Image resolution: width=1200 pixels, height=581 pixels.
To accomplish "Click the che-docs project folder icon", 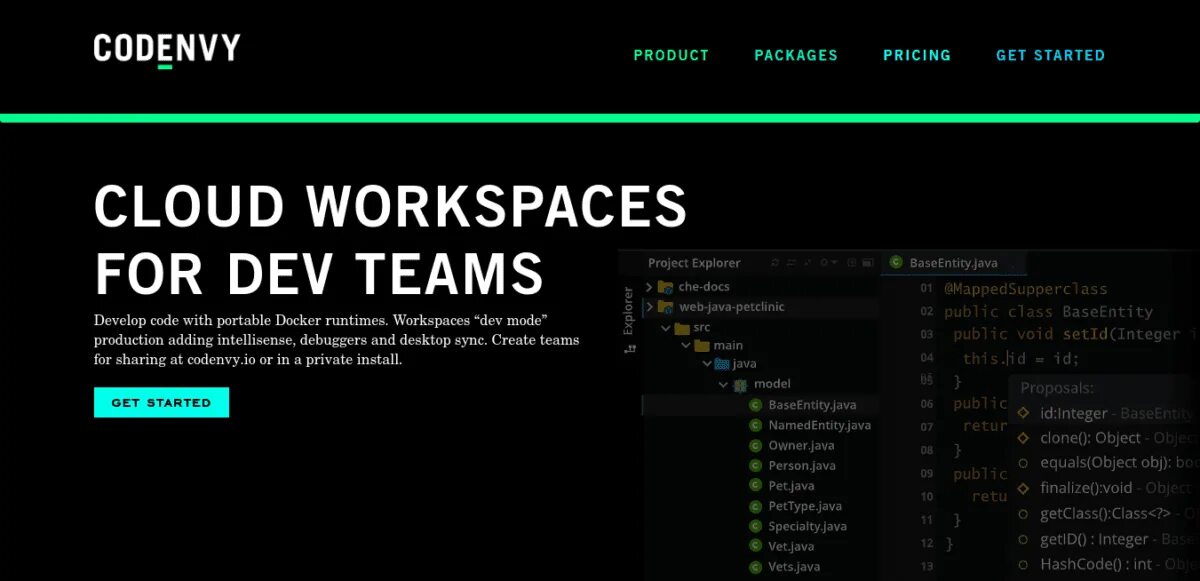I will pyautogui.click(x=666, y=287).
